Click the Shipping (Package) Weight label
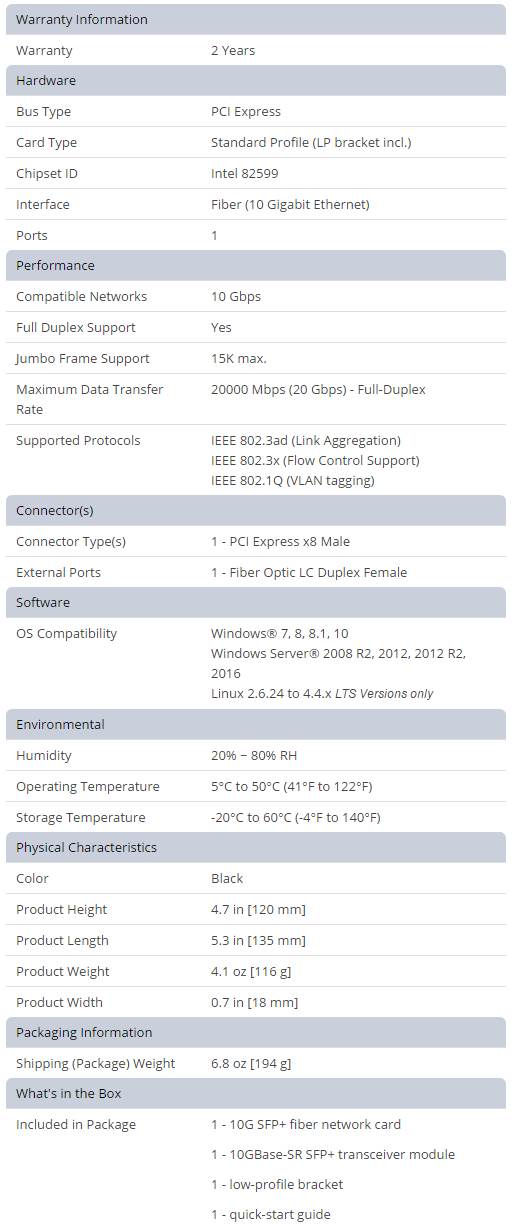 (96, 1063)
